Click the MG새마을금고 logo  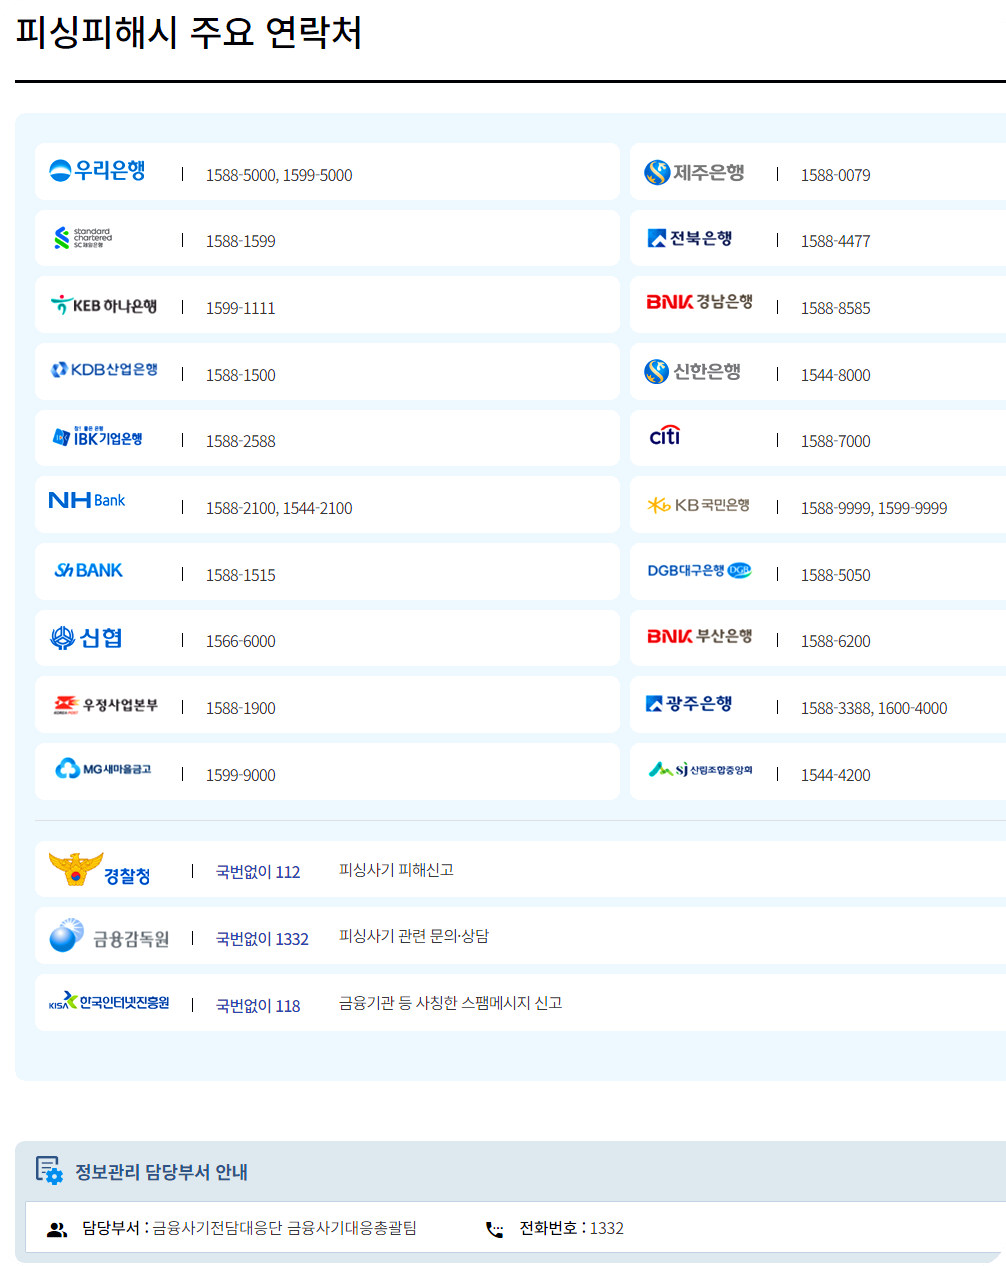tap(103, 769)
